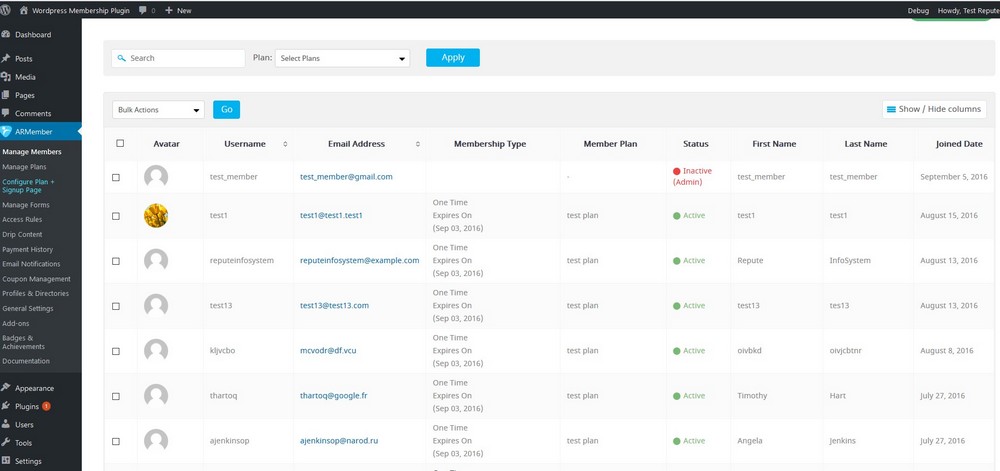The width and height of the screenshot is (1000, 471).
Task: Click the columns list icon beside Show / Hide
Action: pyautogui.click(x=892, y=109)
